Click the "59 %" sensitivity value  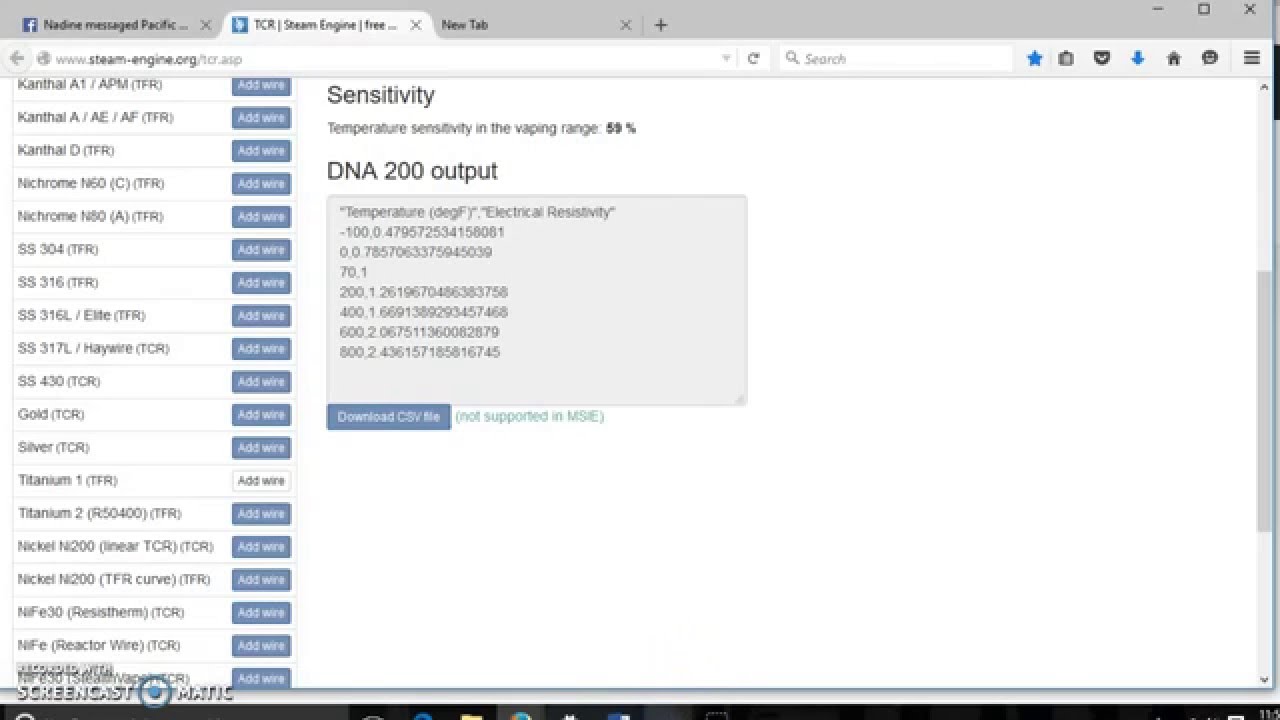[621, 128]
